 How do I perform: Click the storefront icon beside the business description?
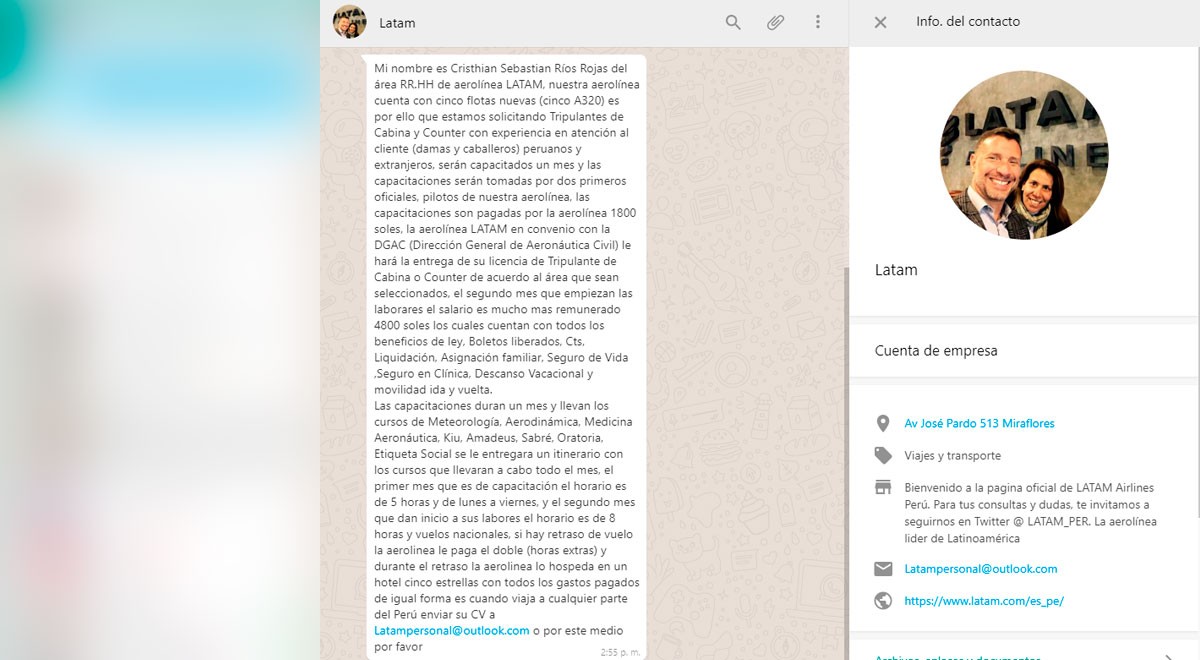[883, 488]
